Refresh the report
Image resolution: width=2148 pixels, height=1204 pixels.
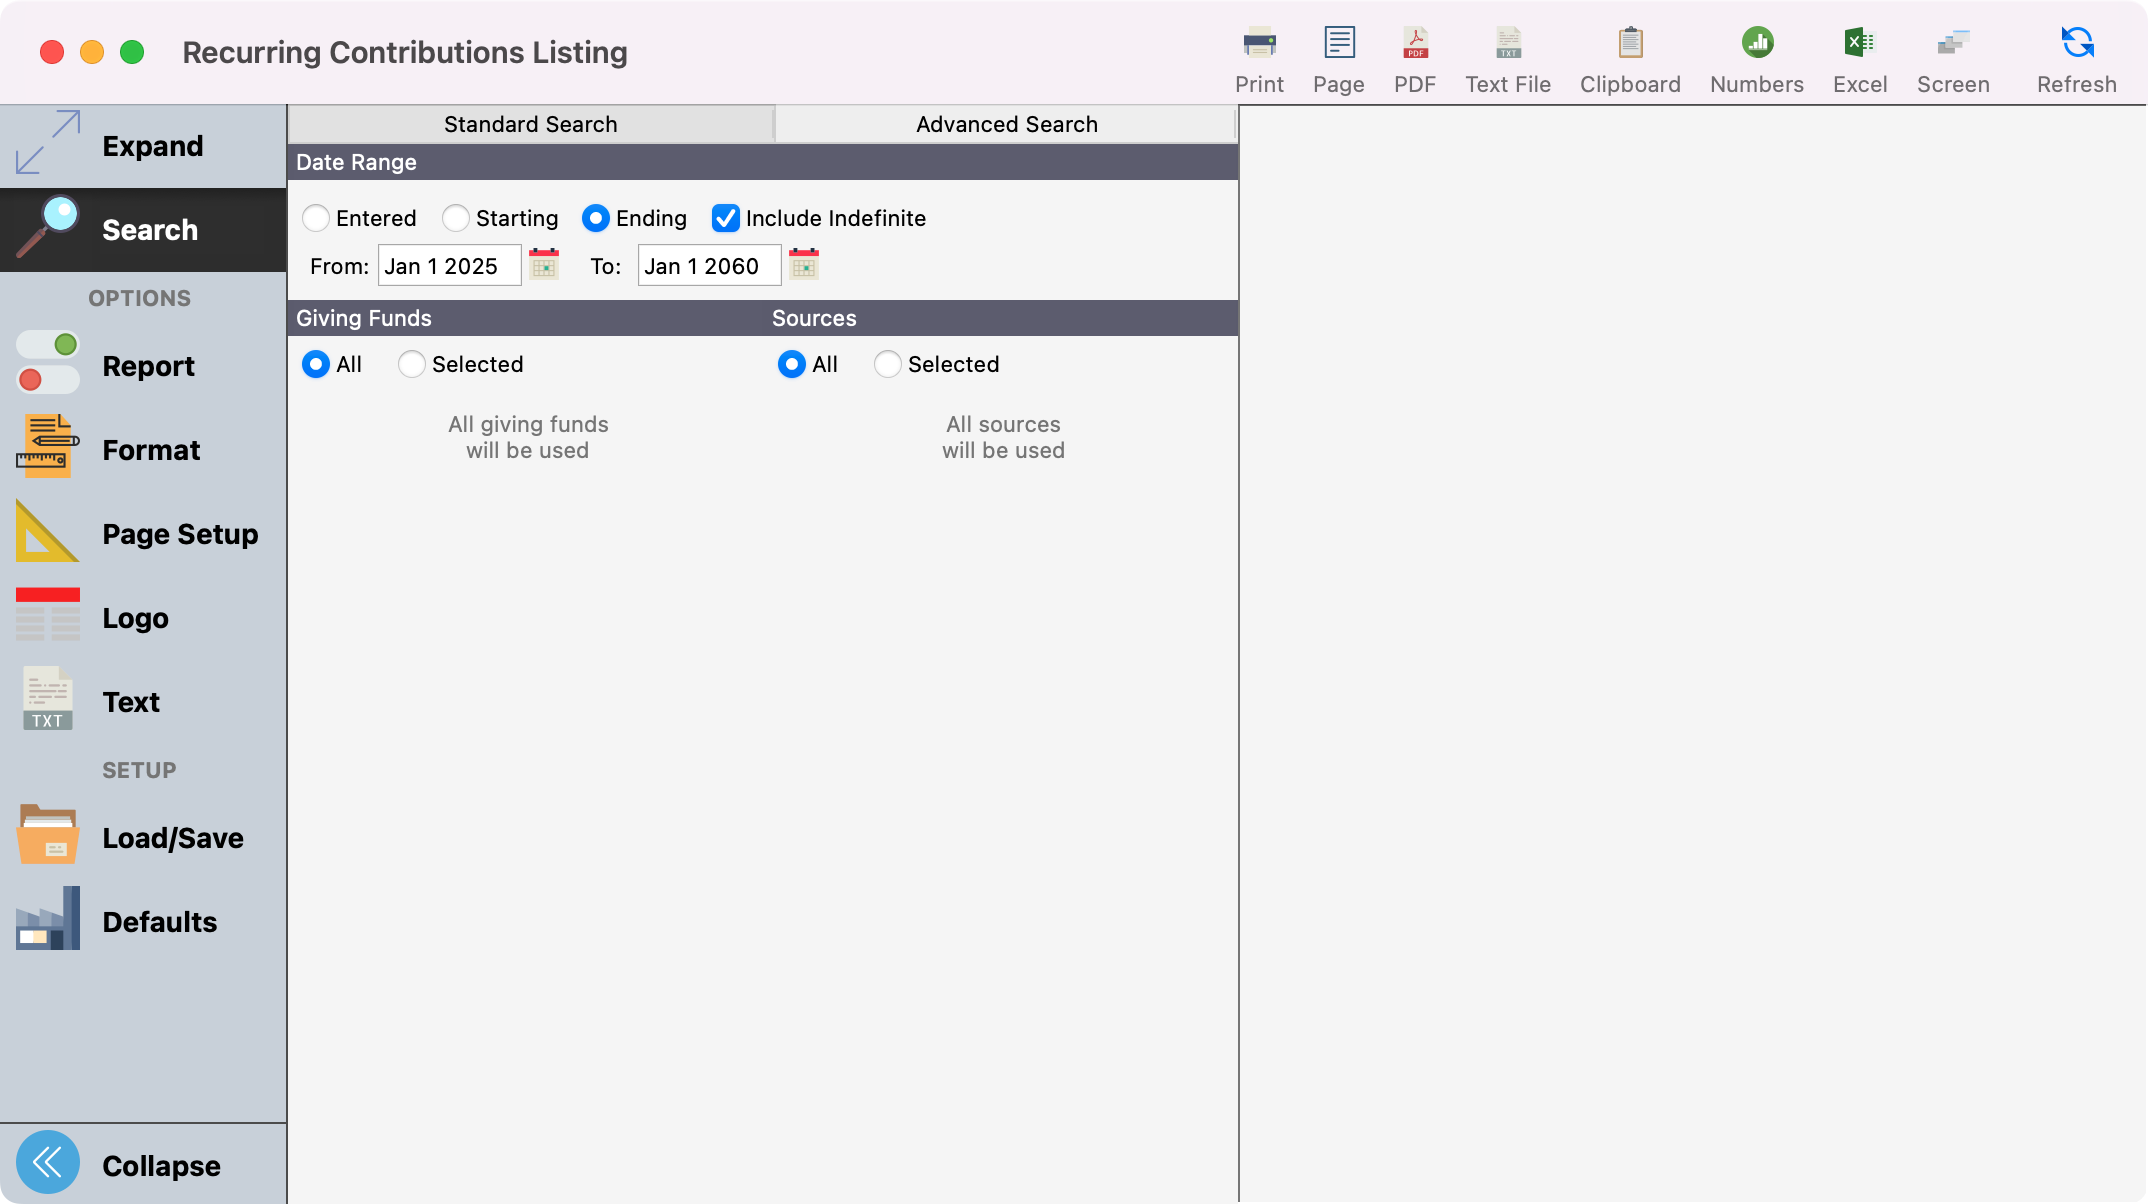[x=2076, y=57]
